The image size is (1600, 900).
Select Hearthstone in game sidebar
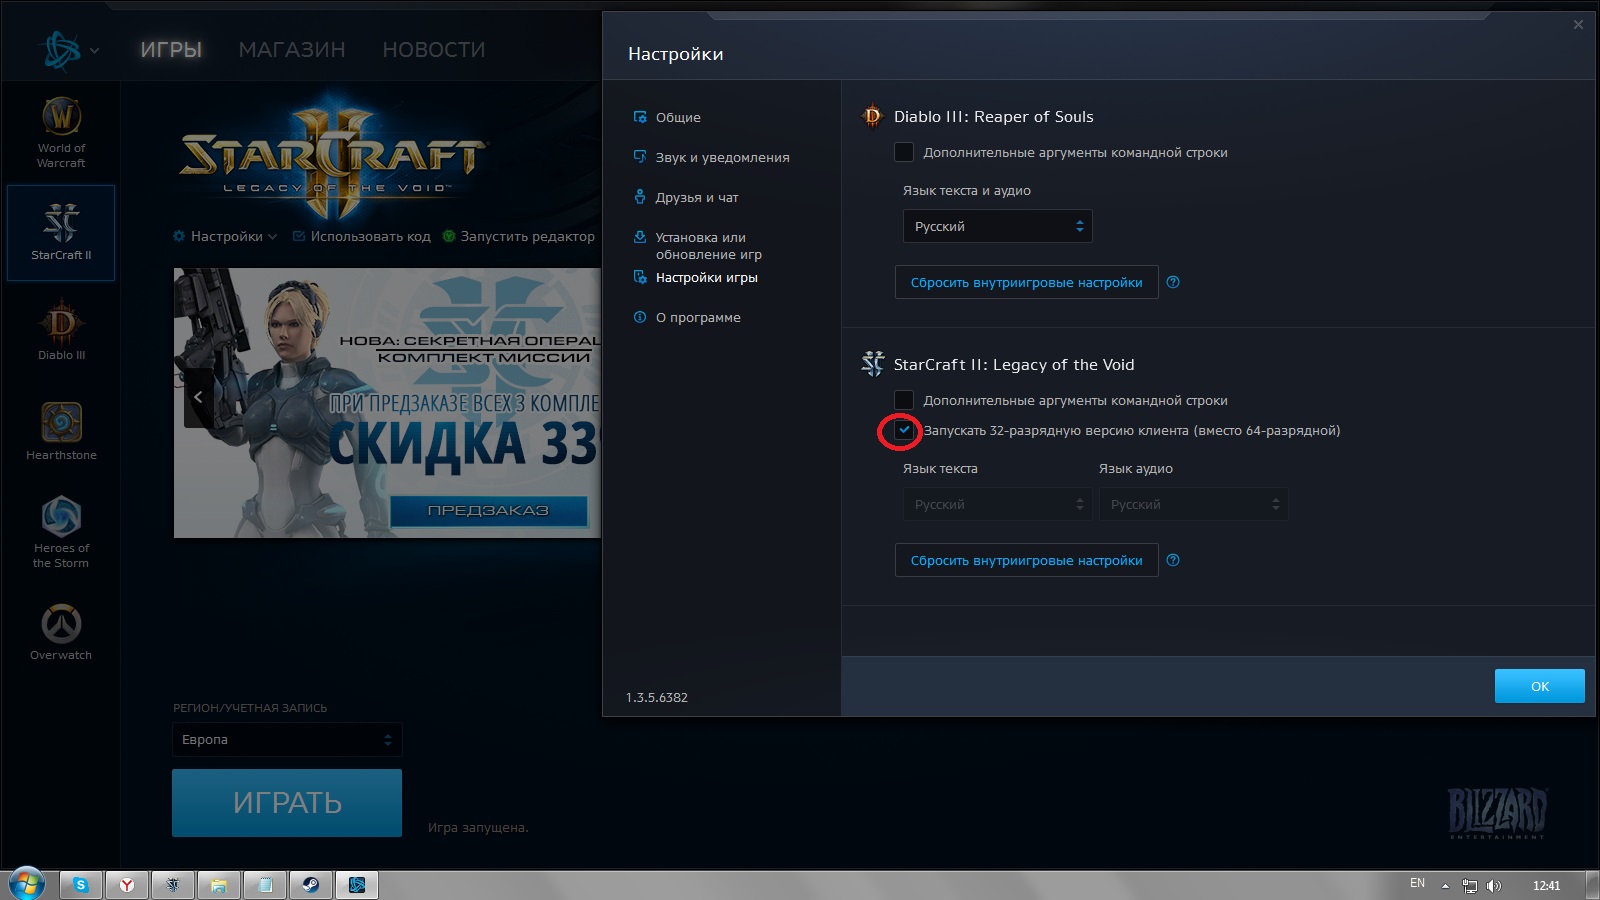click(61, 430)
